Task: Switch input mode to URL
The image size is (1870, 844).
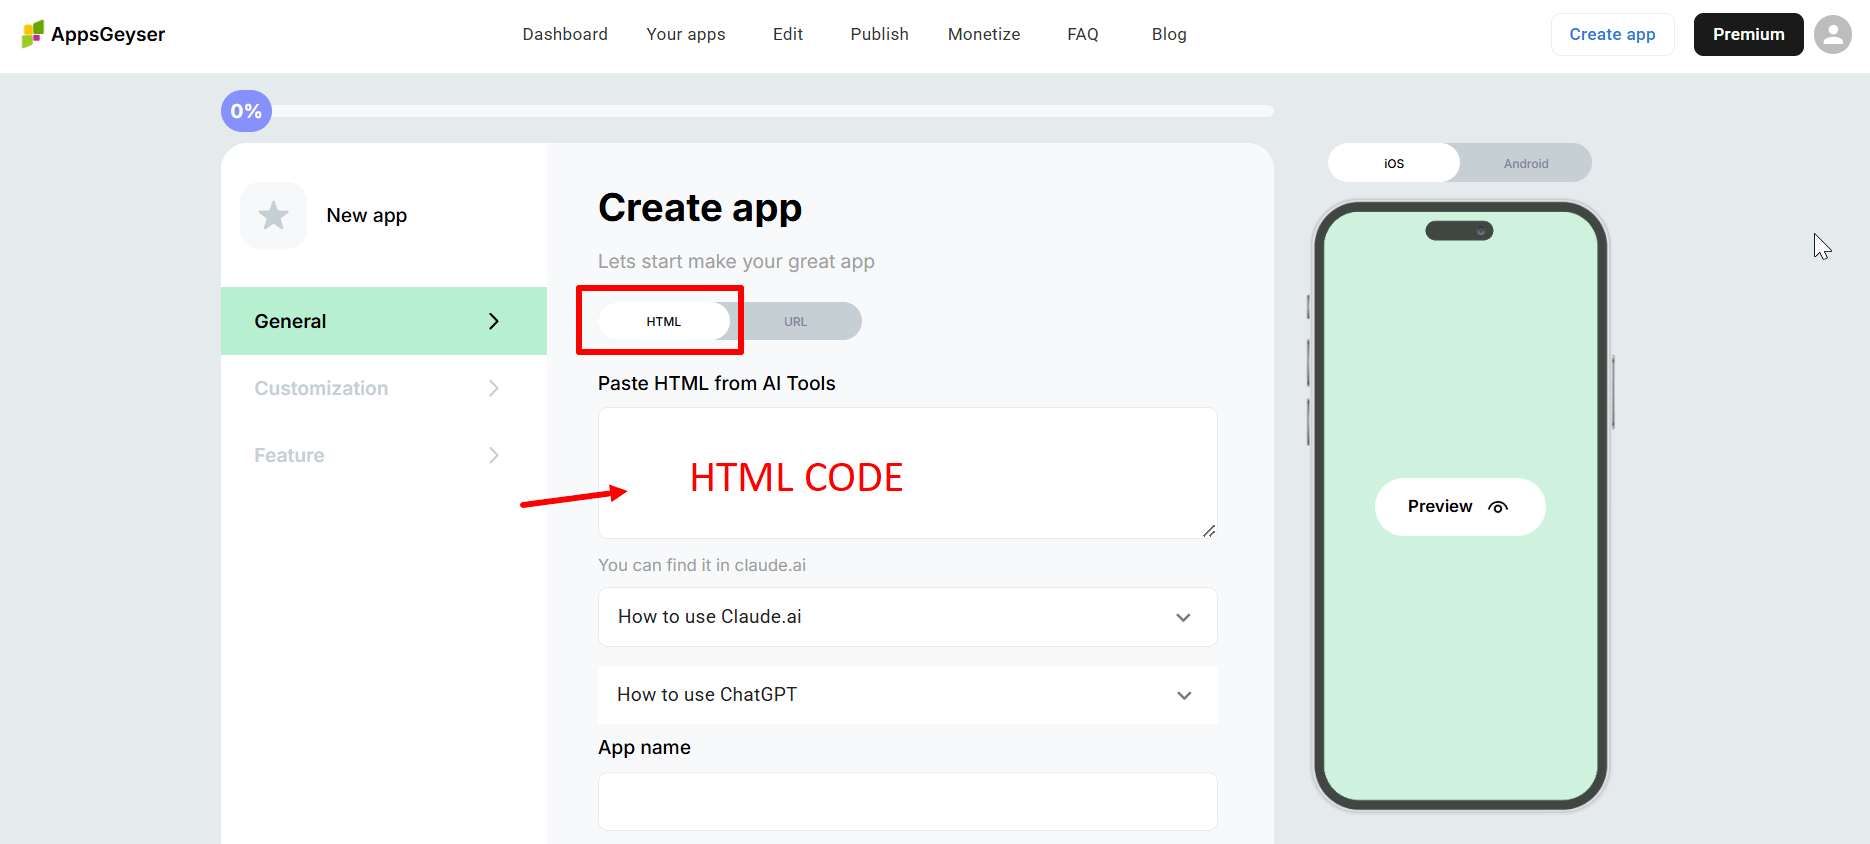Action: coord(795,321)
